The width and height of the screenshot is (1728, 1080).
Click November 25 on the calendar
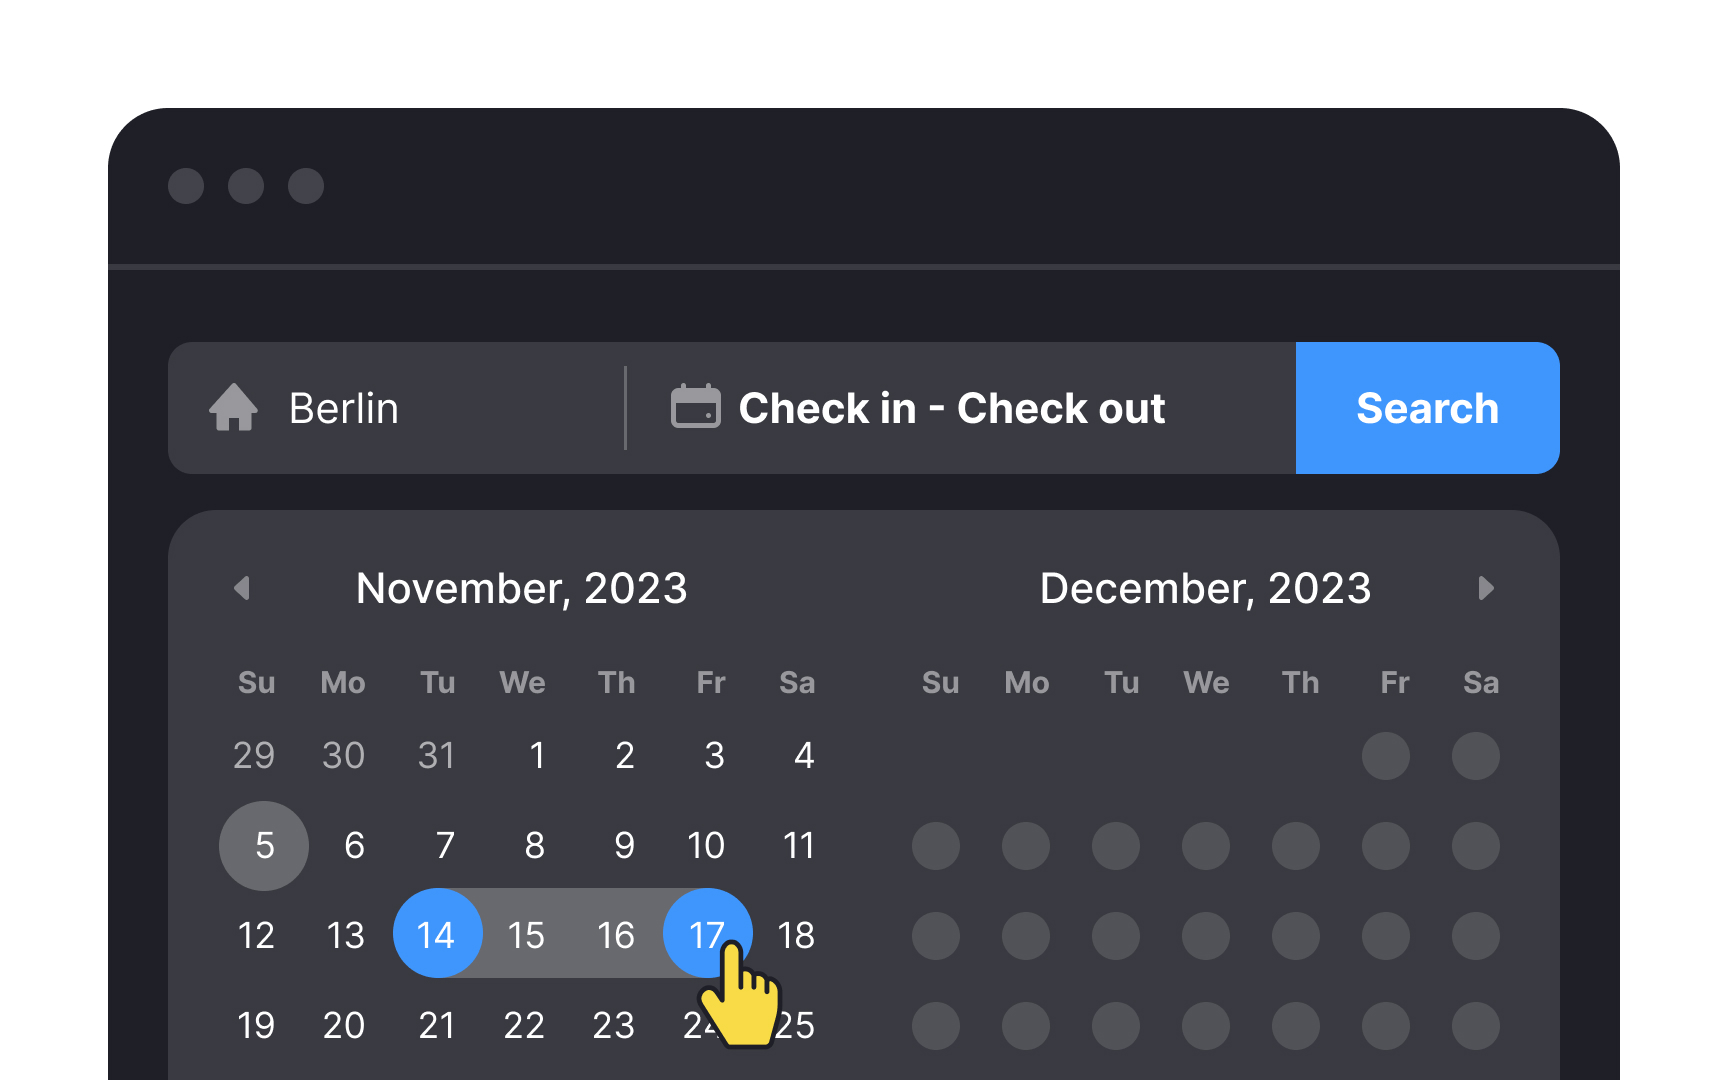tap(797, 1024)
